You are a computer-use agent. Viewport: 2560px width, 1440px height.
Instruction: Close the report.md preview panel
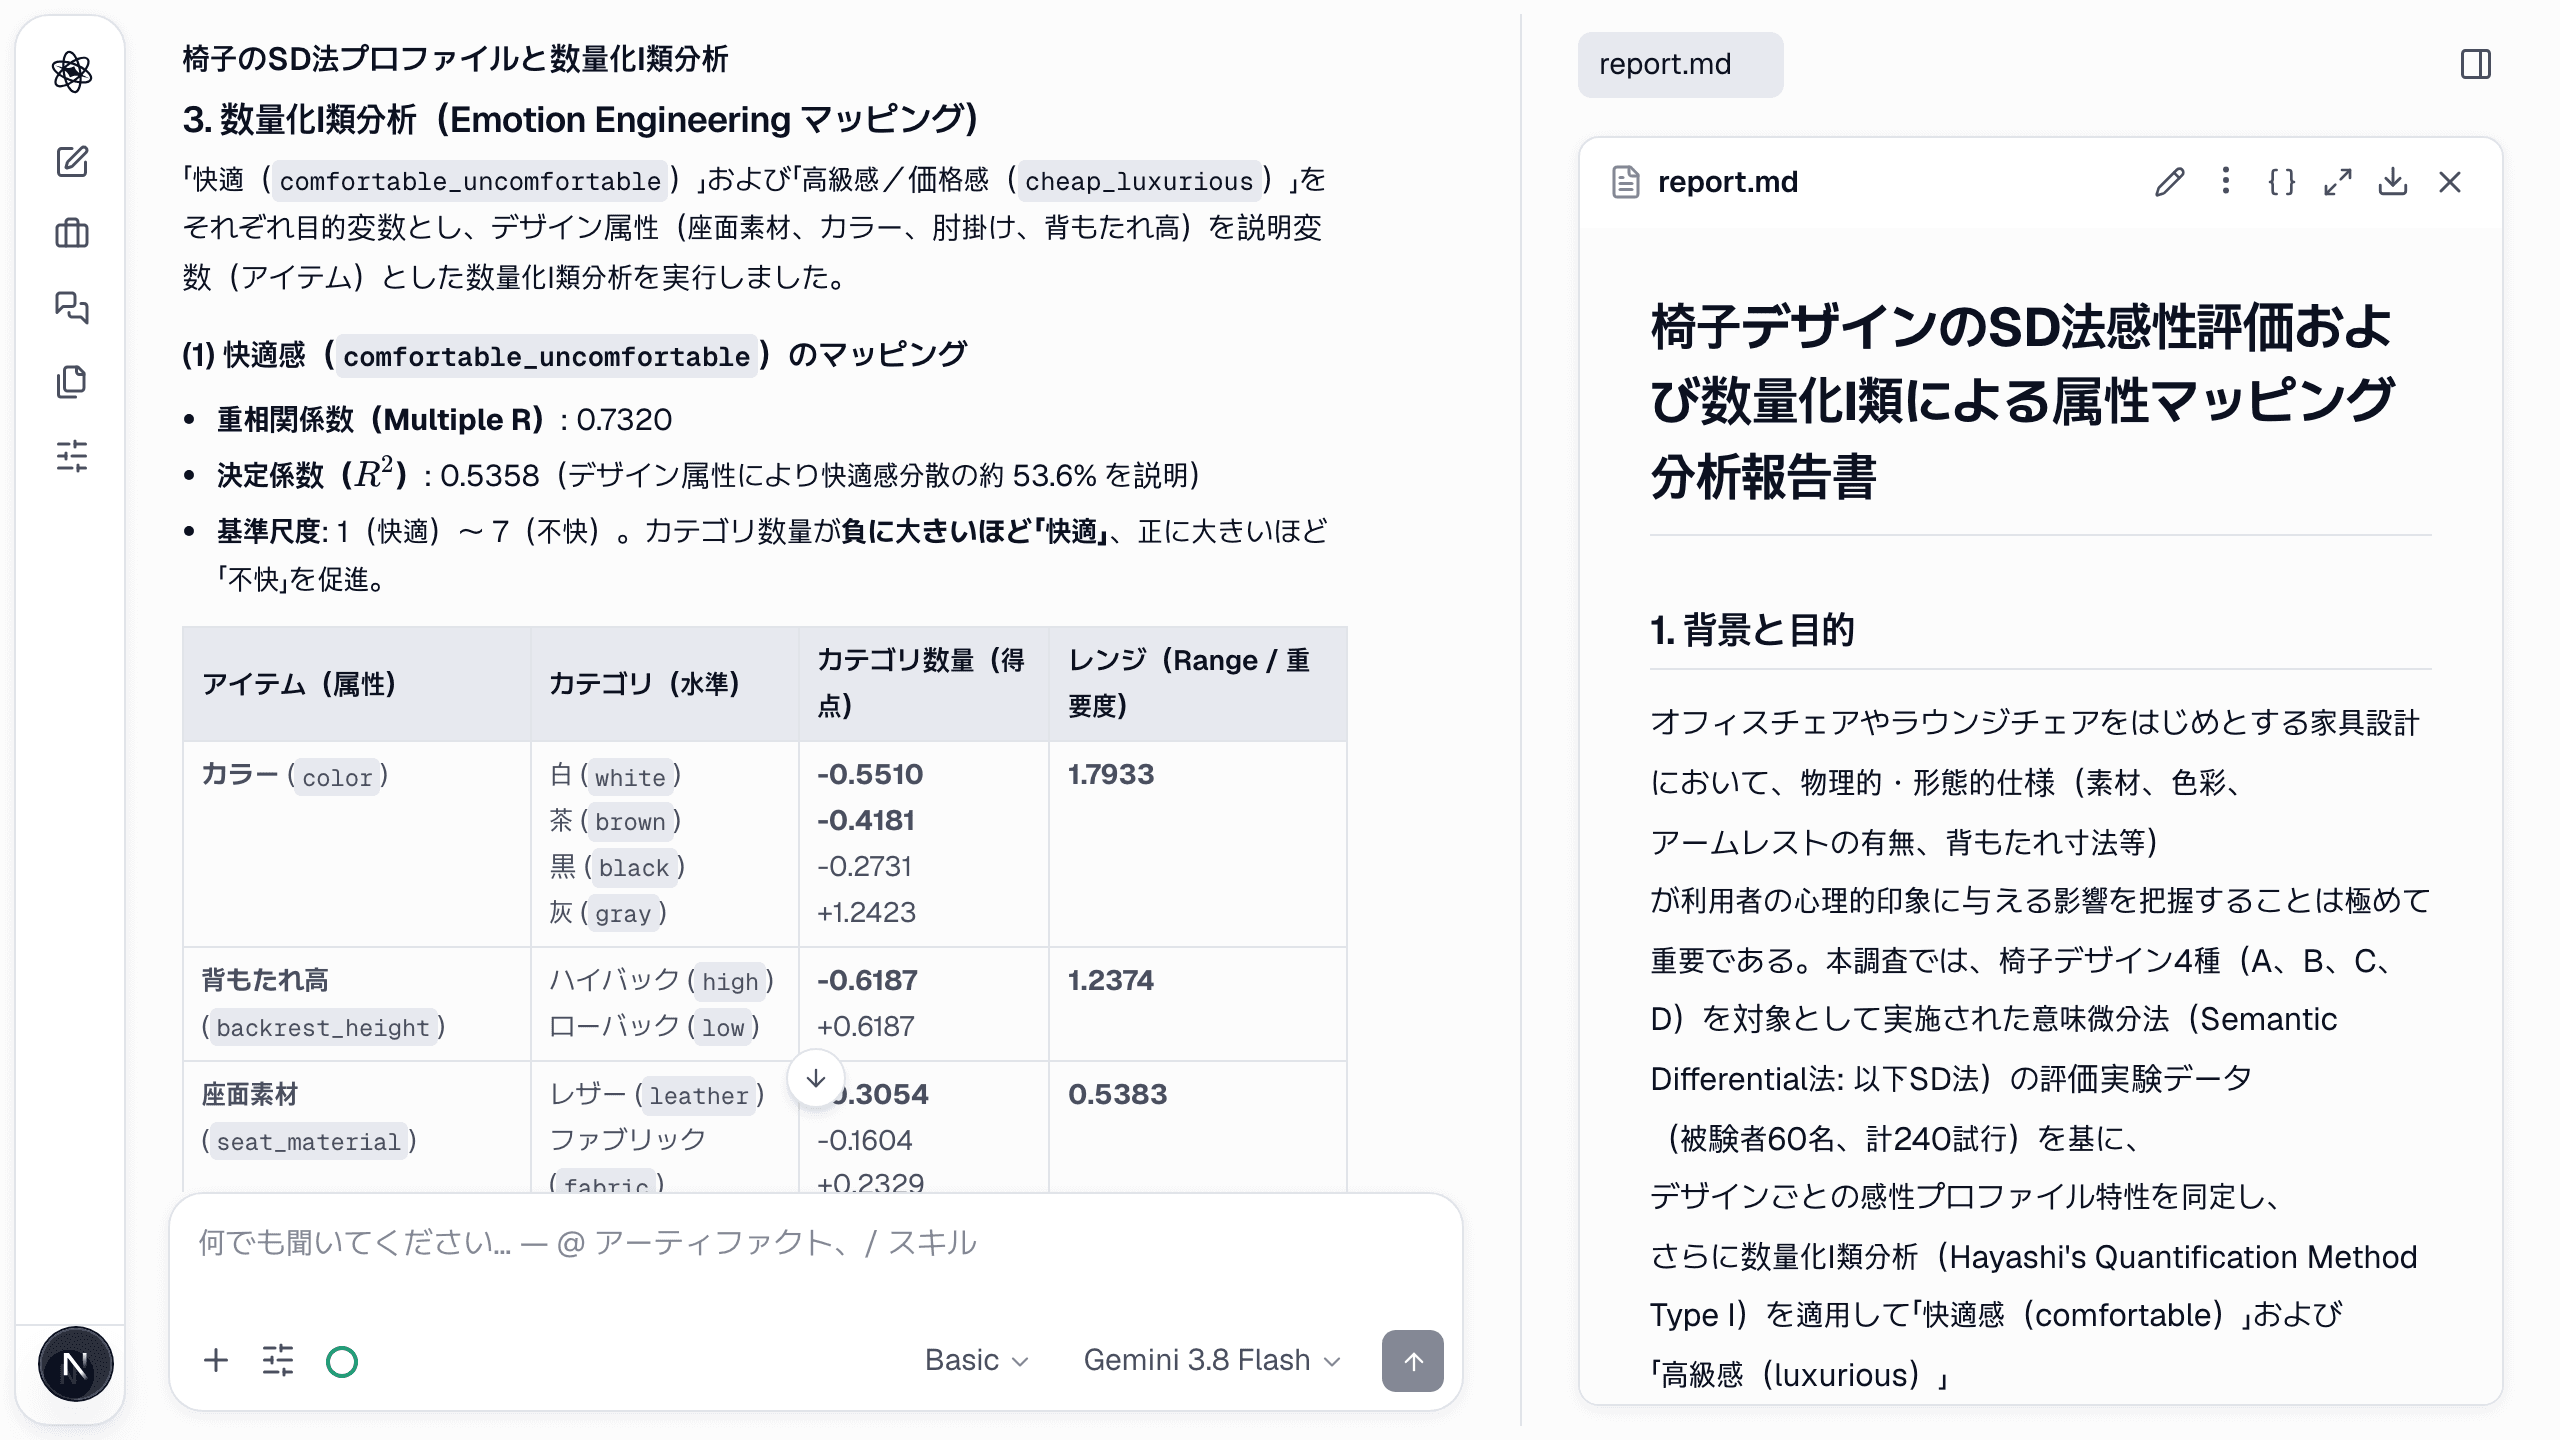pos(2450,182)
